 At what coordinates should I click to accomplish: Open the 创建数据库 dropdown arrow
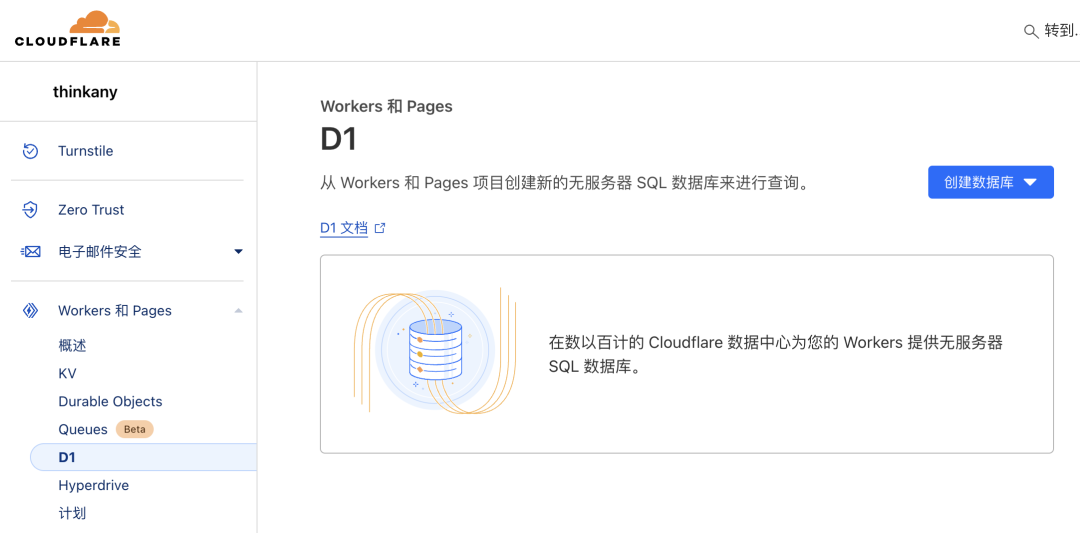point(1030,182)
